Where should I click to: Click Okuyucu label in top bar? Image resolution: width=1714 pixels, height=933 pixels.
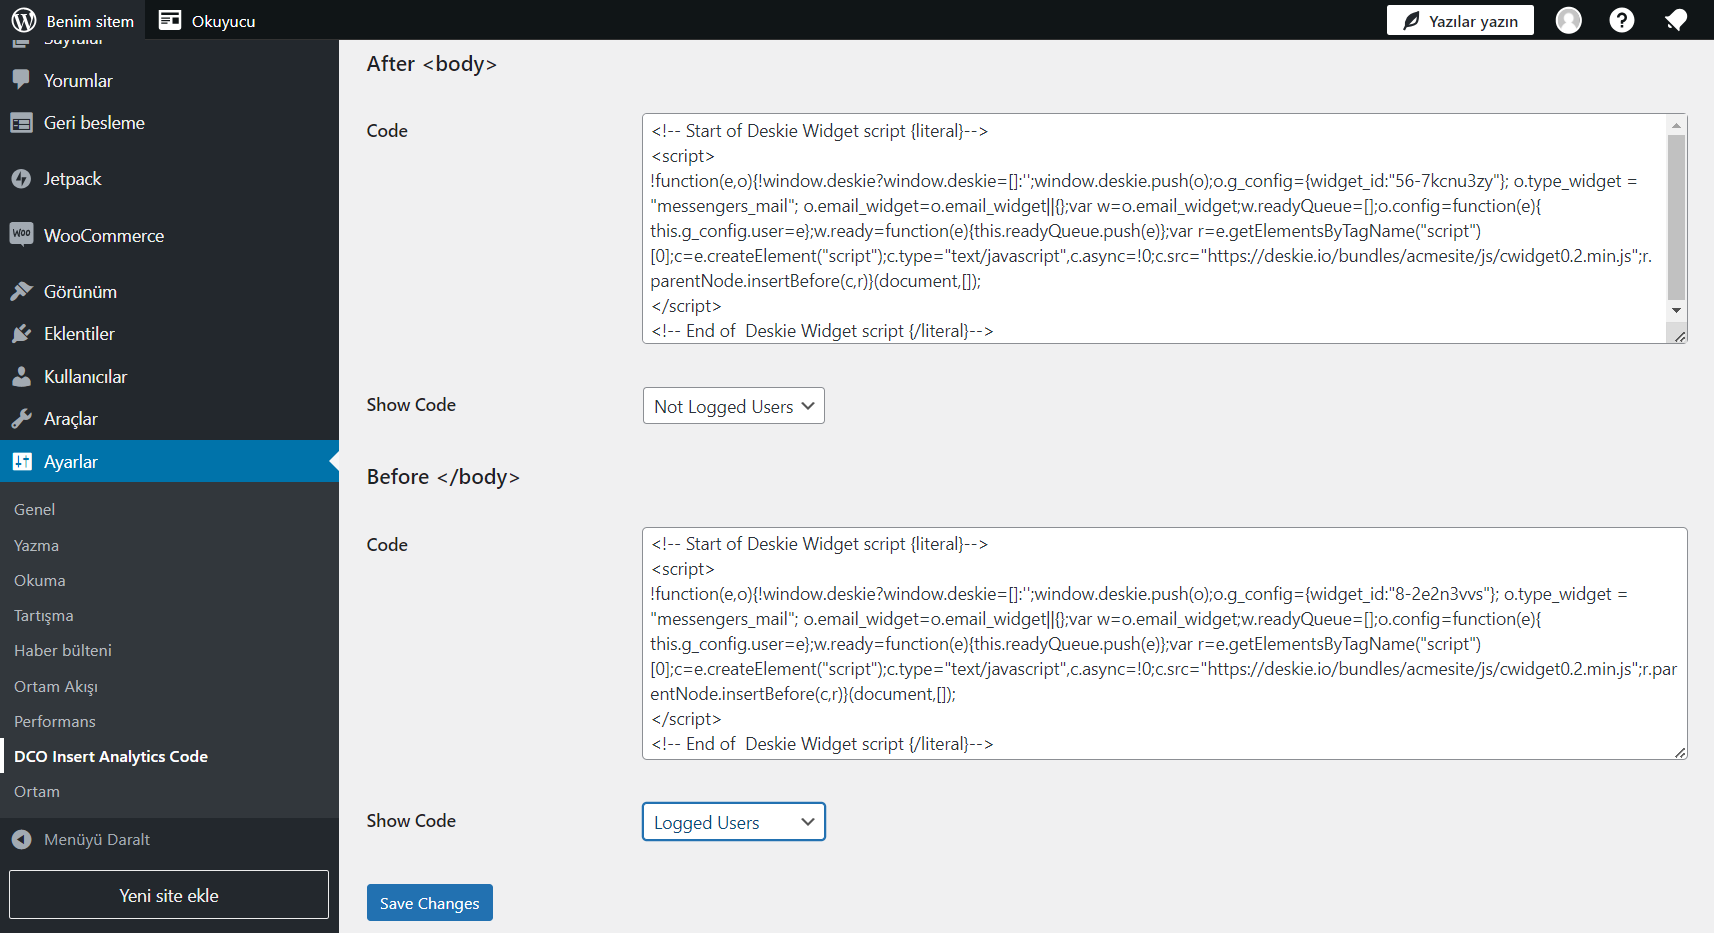[x=223, y=21]
